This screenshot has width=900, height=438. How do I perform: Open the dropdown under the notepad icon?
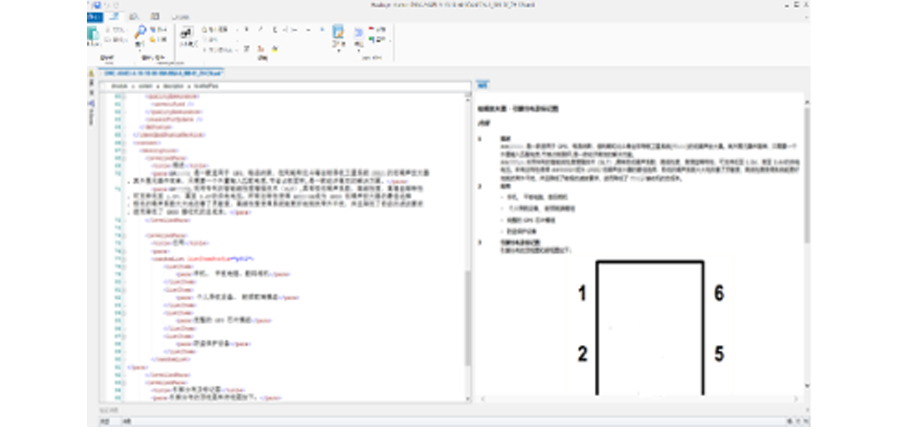pyautogui.click(x=339, y=46)
